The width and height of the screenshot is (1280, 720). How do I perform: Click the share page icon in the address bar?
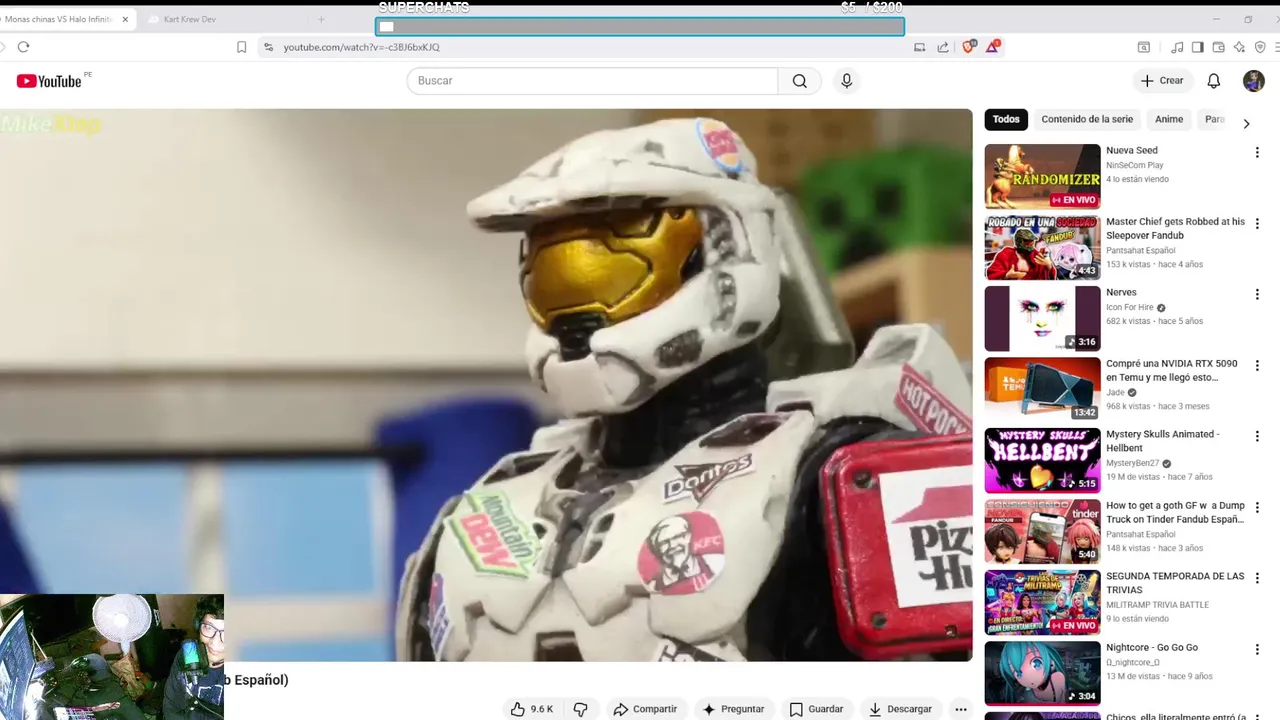tap(943, 47)
